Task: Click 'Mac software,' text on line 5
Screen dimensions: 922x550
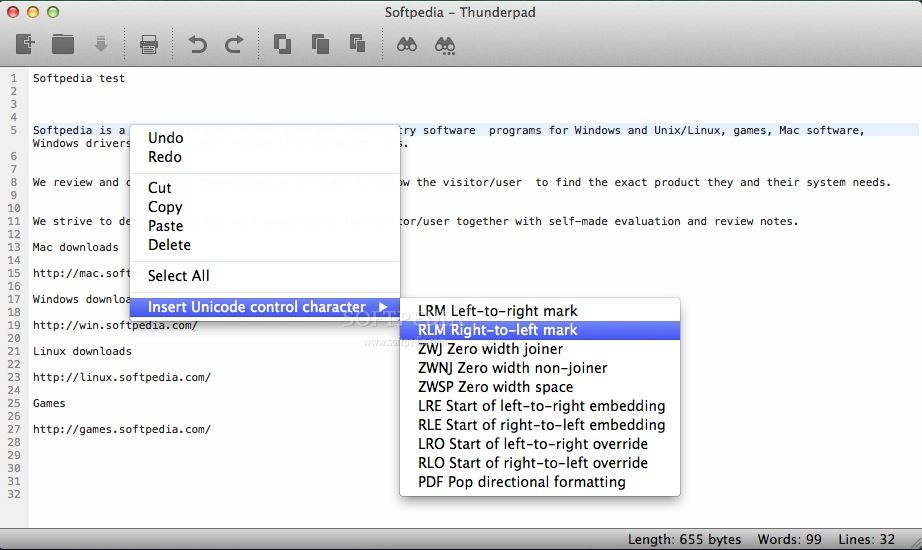Action: [821, 131]
